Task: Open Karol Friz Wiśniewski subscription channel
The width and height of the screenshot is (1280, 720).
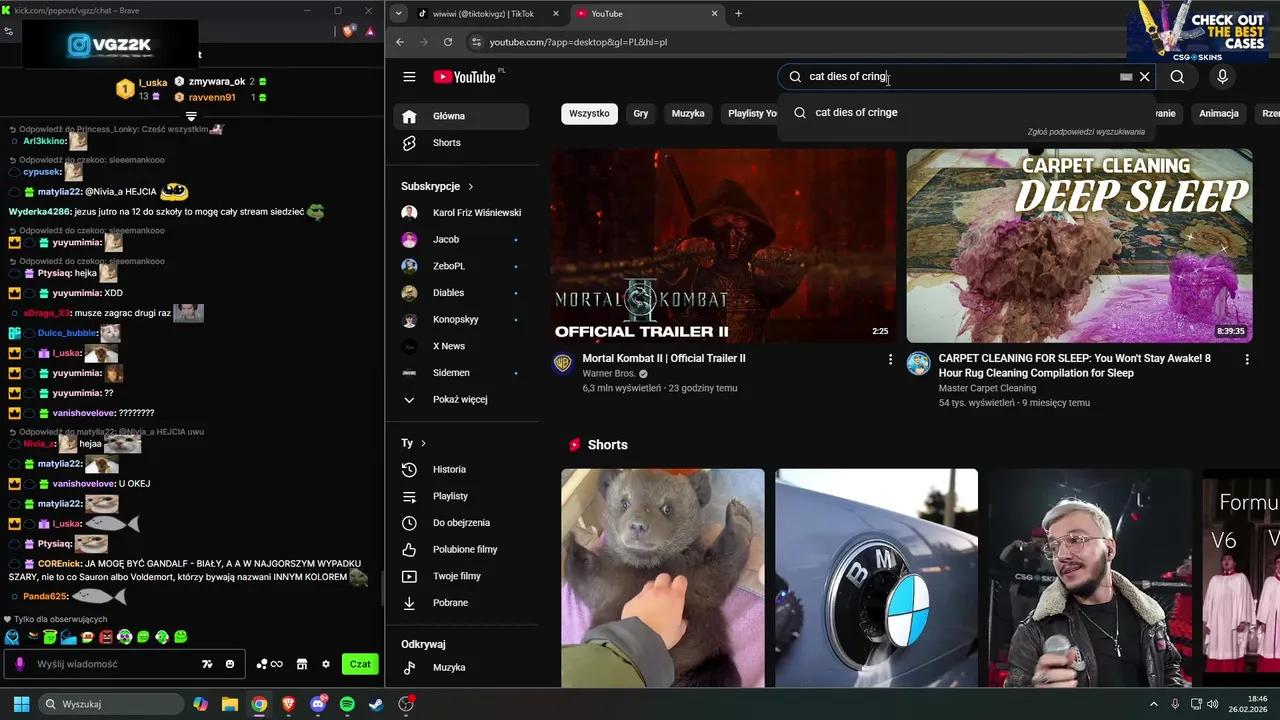Action: tap(461, 213)
